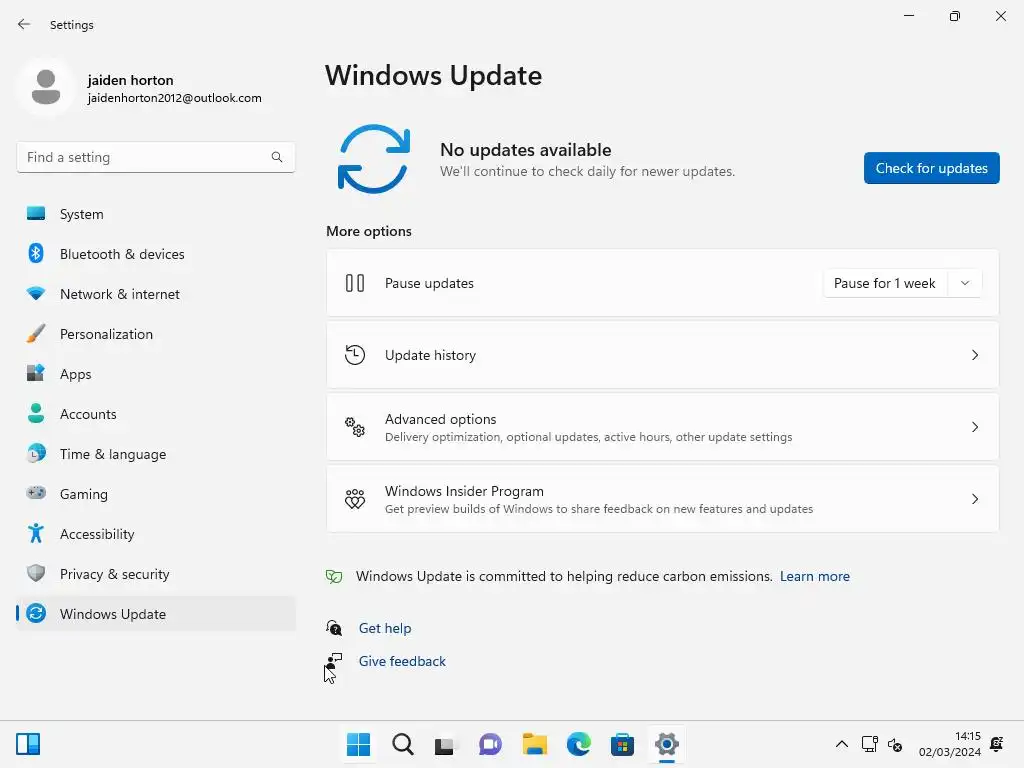This screenshot has height=768, width=1024.
Task: Open Task View from the taskbar
Action: pyautogui.click(x=445, y=744)
